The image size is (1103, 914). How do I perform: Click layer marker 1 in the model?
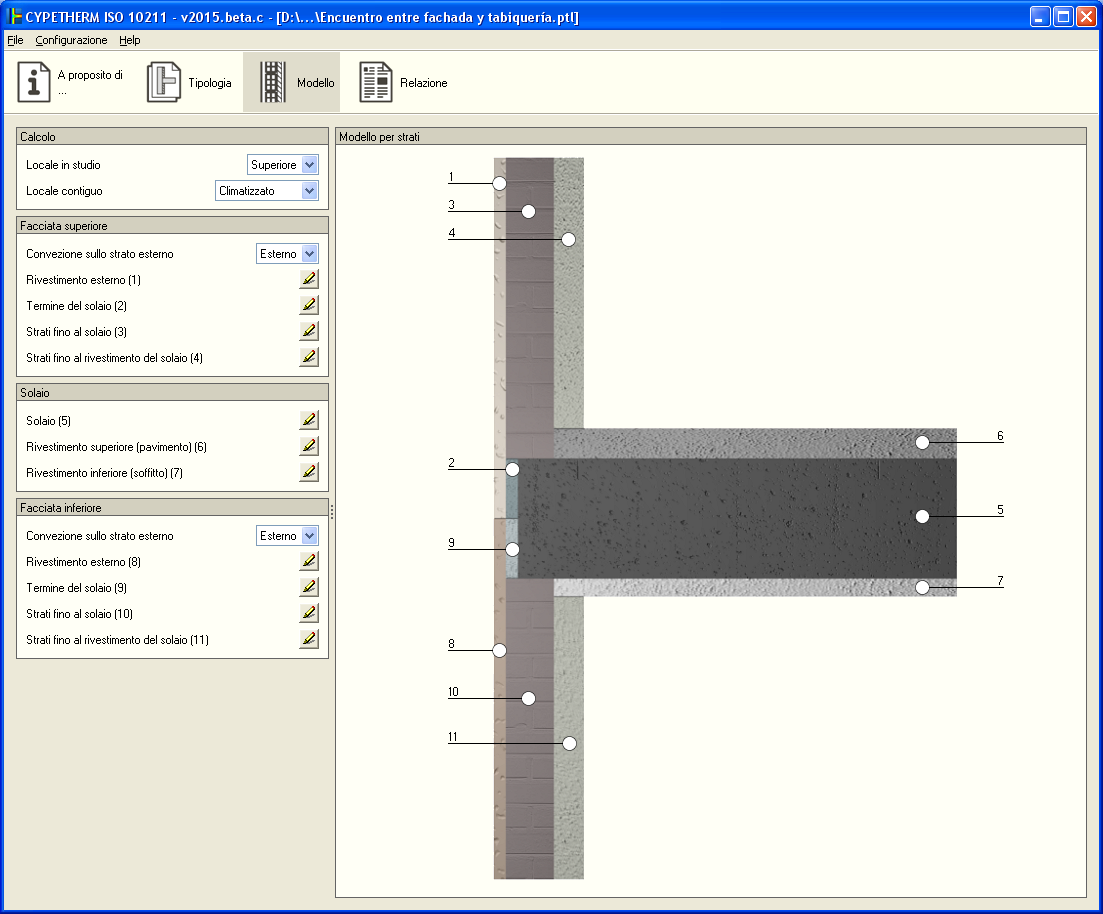click(x=499, y=184)
